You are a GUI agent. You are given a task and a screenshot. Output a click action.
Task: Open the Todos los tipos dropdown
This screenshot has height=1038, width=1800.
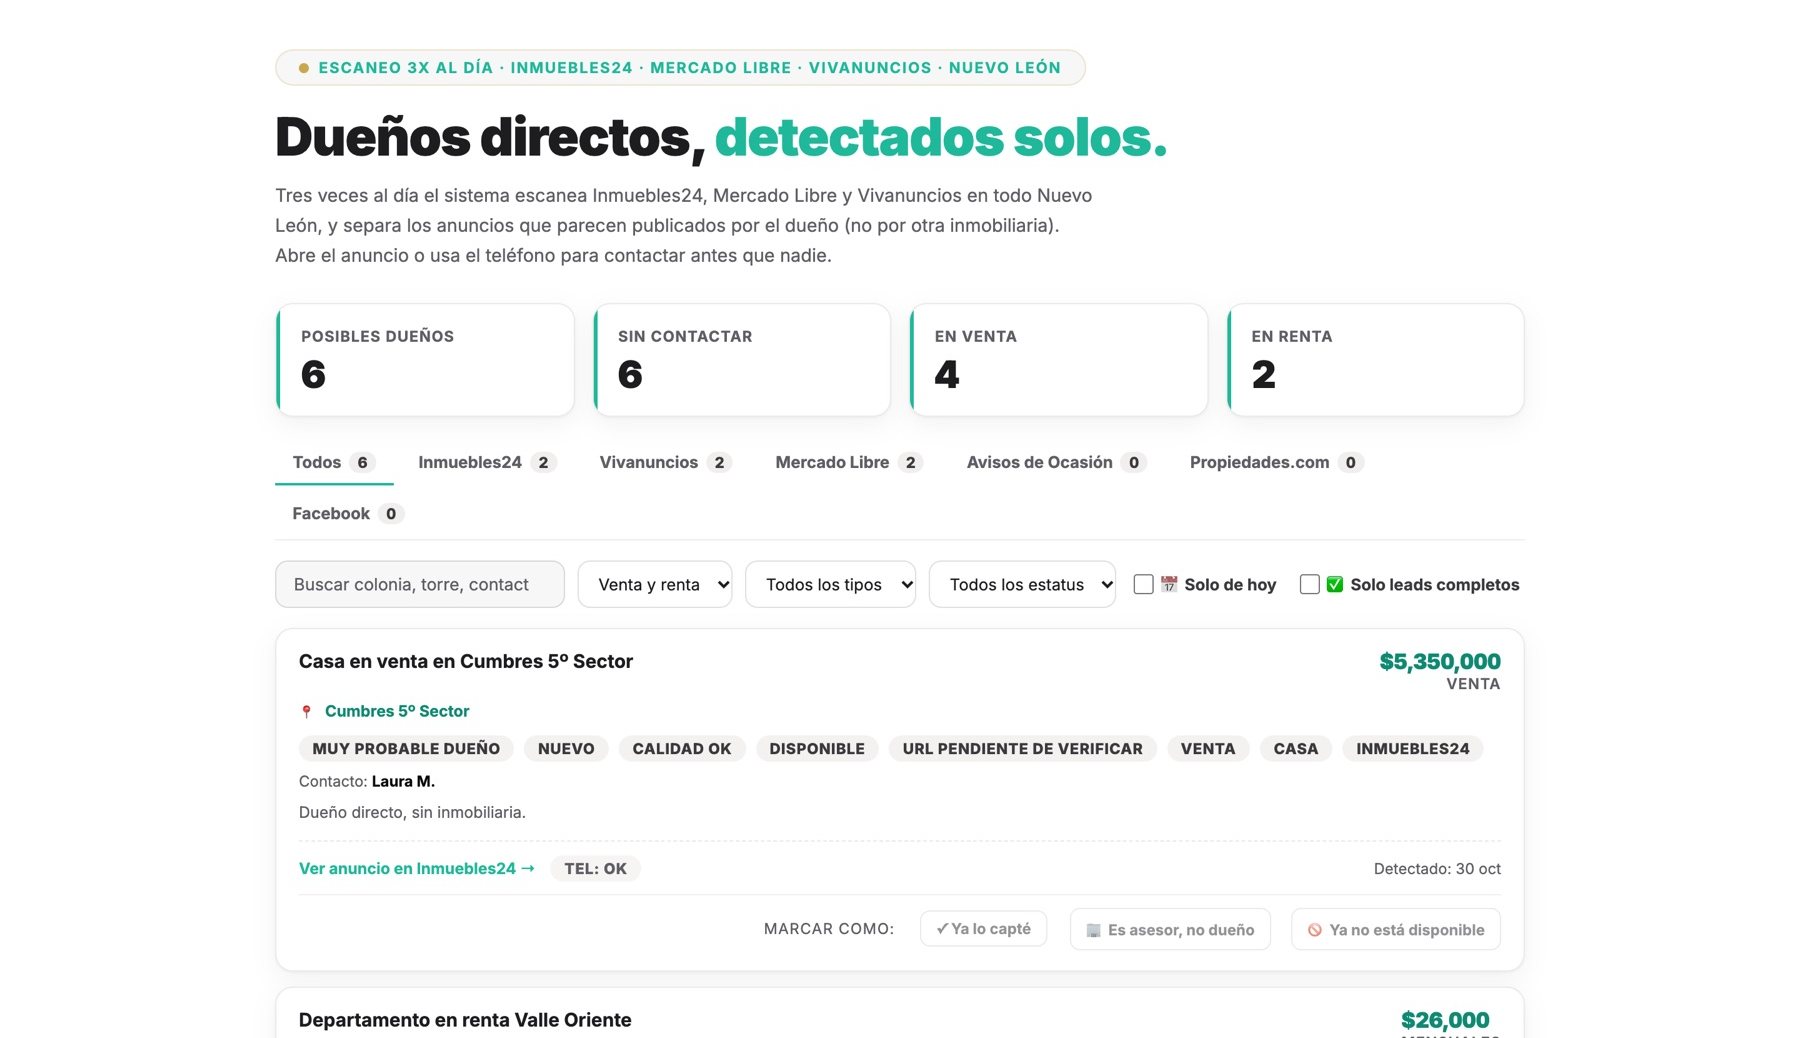coord(830,584)
